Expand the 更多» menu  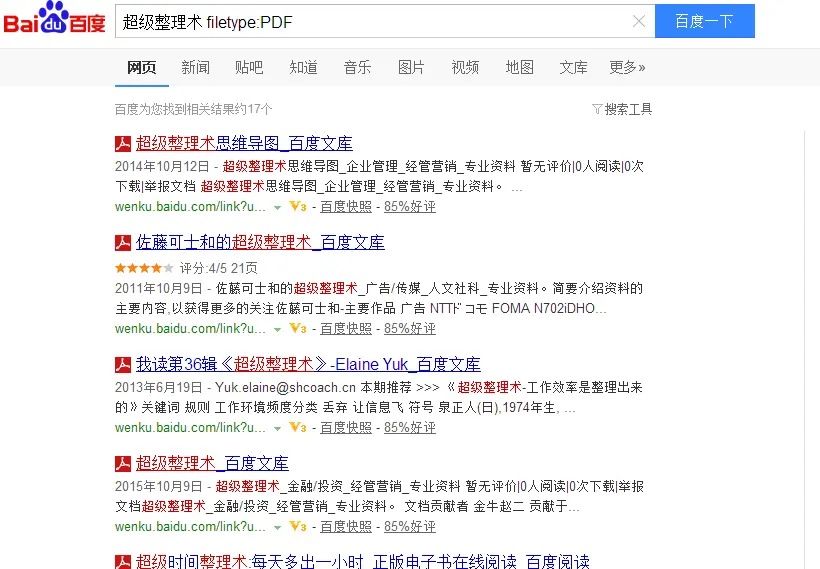[x=627, y=67]
